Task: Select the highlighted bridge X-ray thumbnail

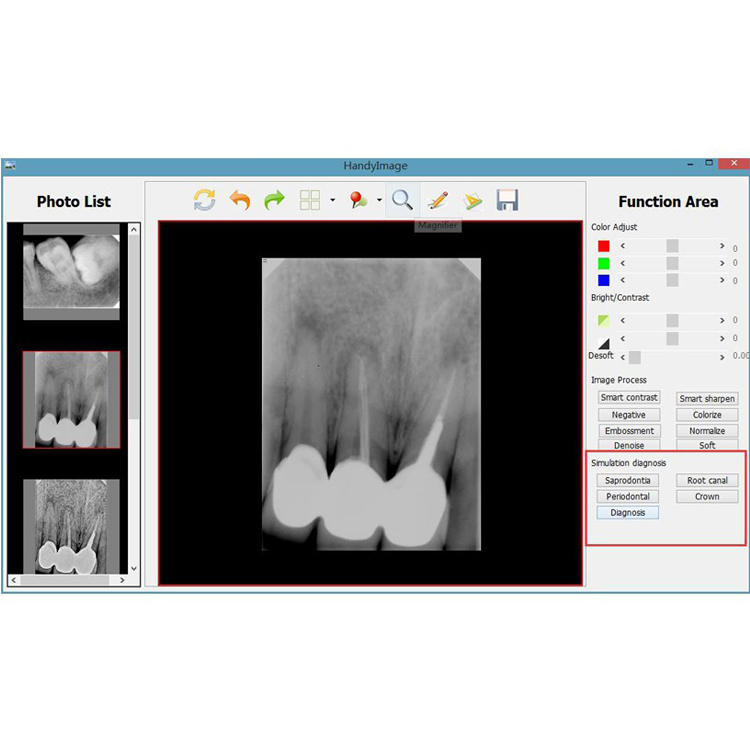Action: pos(71,400)
